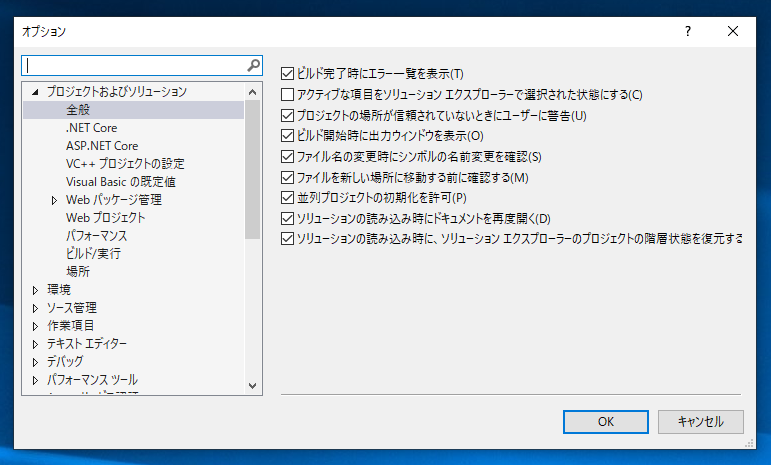
Task: Select the パフォーマンス item under projects
Action: pyautogui.click(x=97, y=236)
